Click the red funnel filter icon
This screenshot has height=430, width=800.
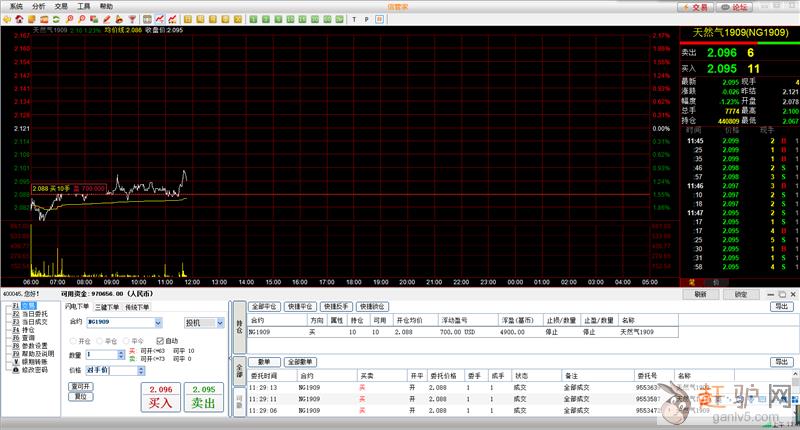(x=131, y=19)
